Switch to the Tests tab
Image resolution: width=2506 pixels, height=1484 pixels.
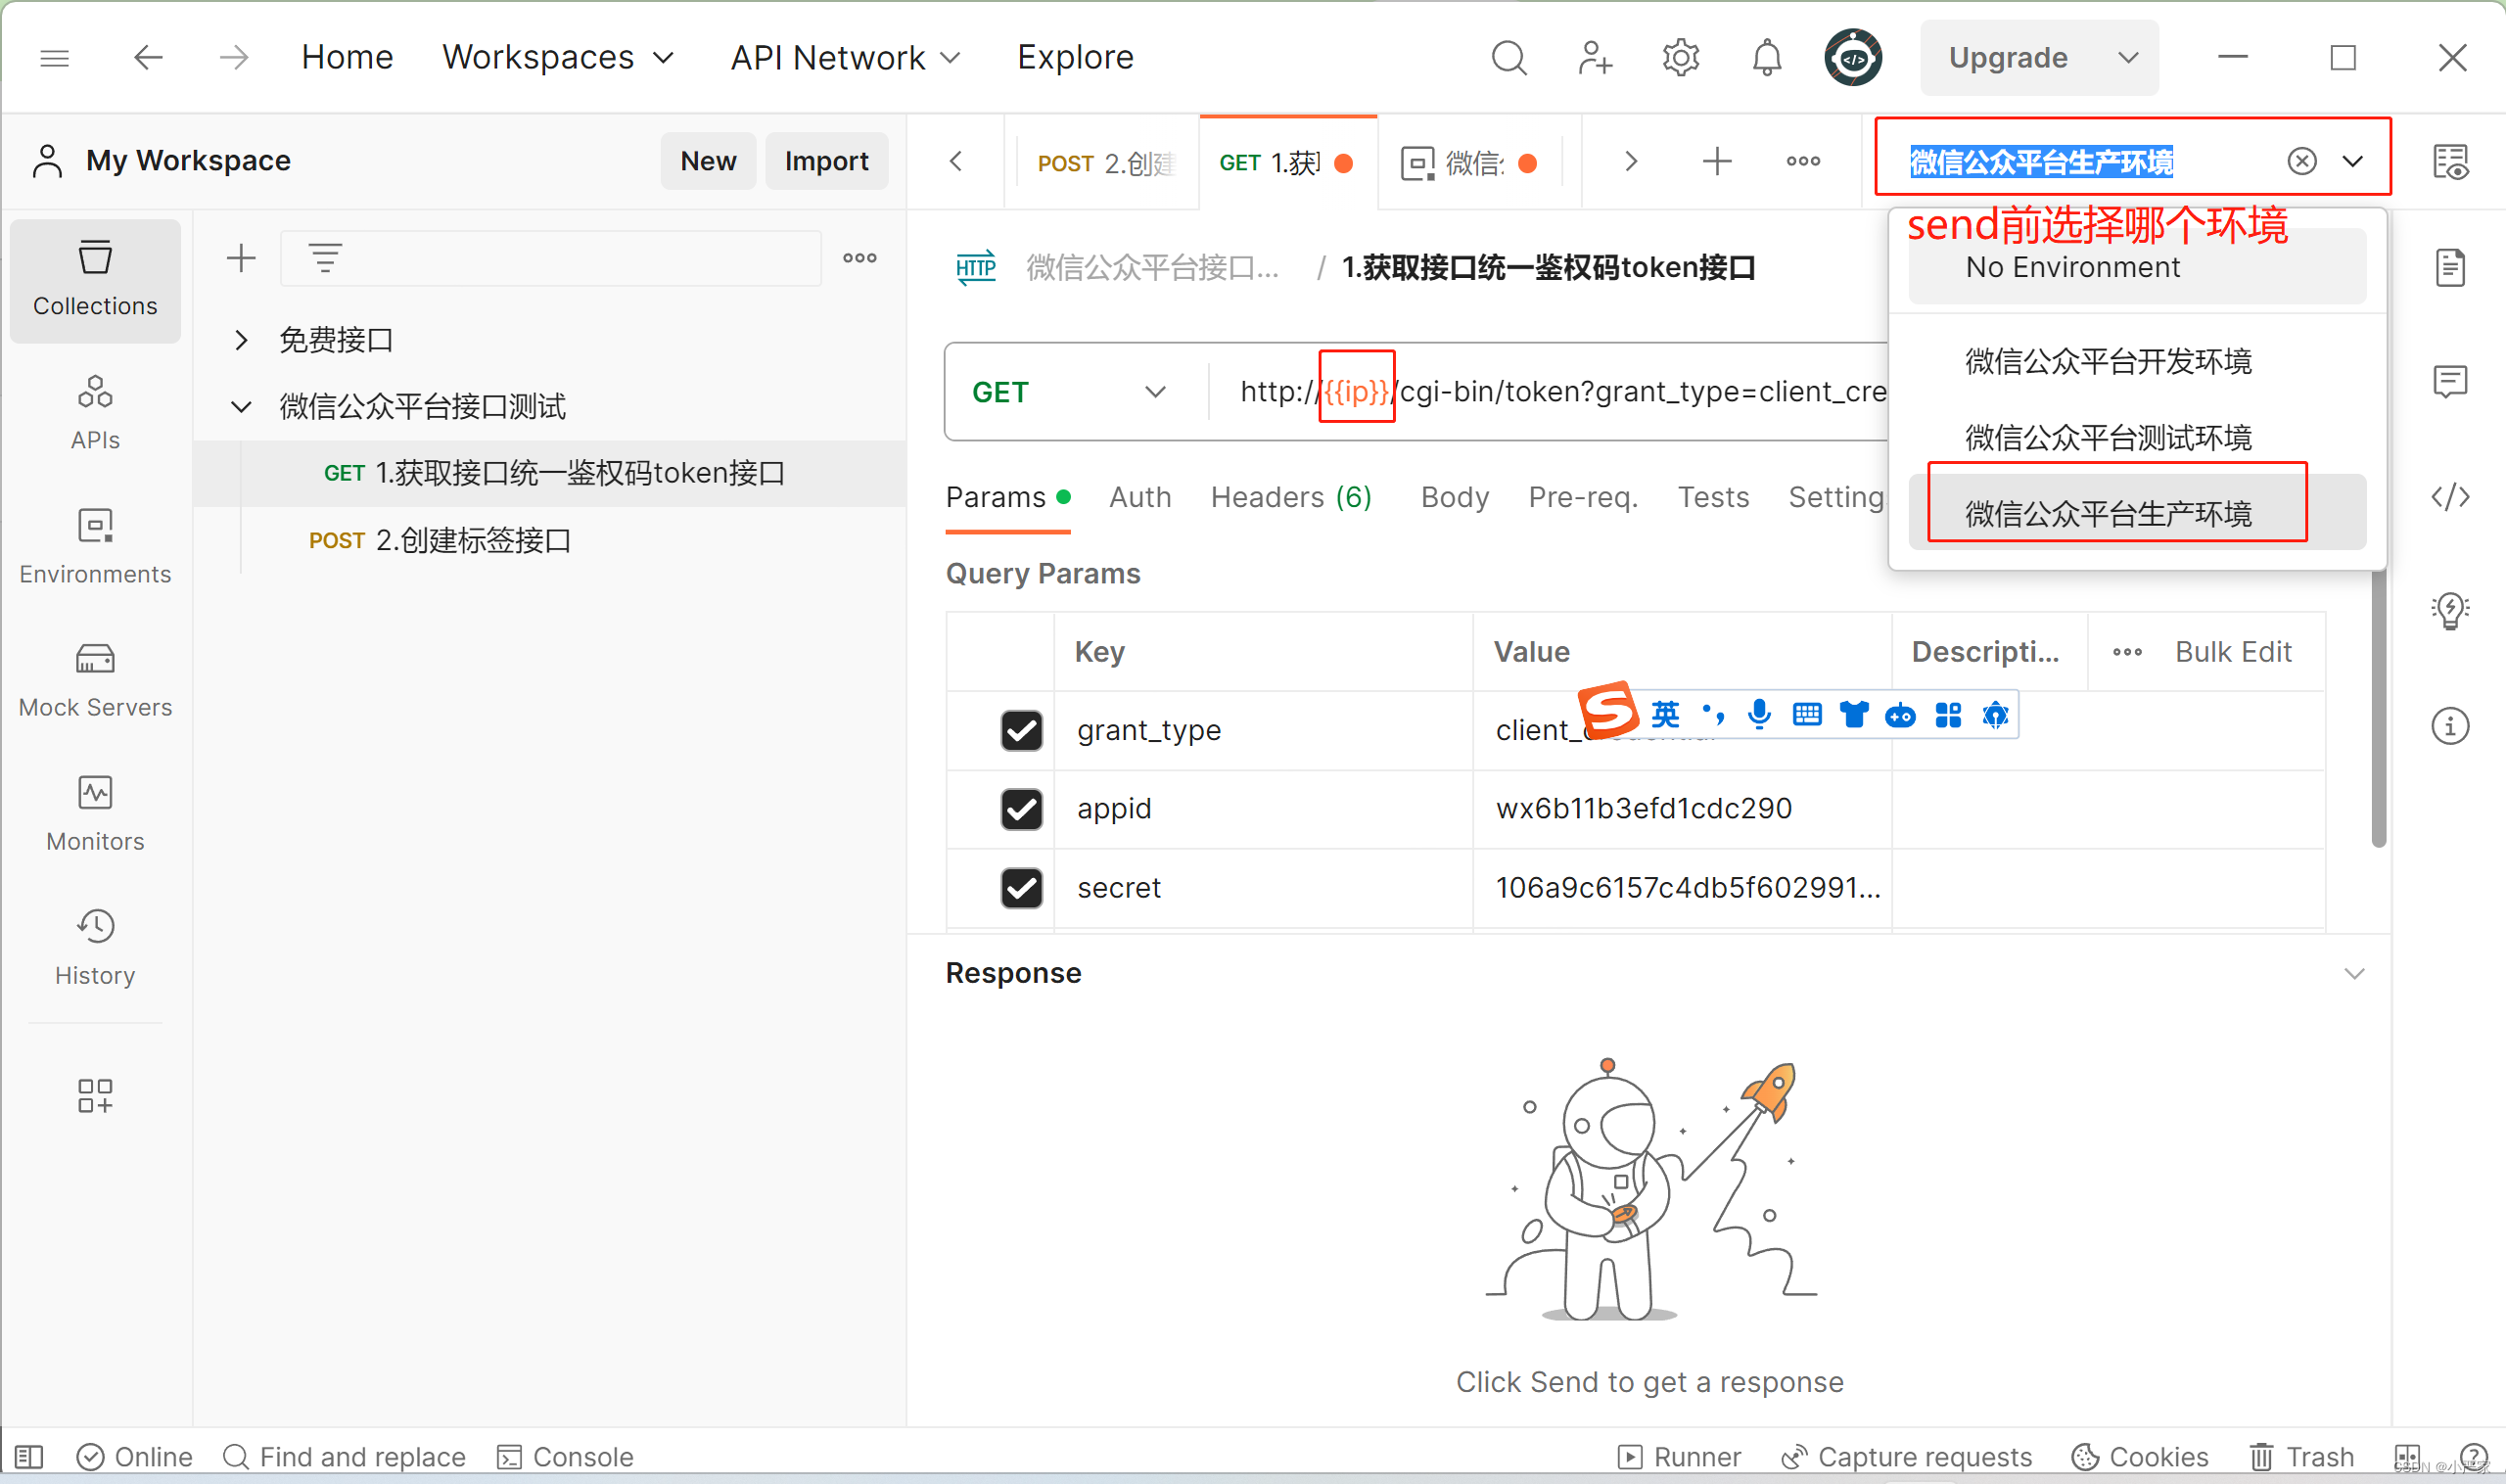(1713, 497)
